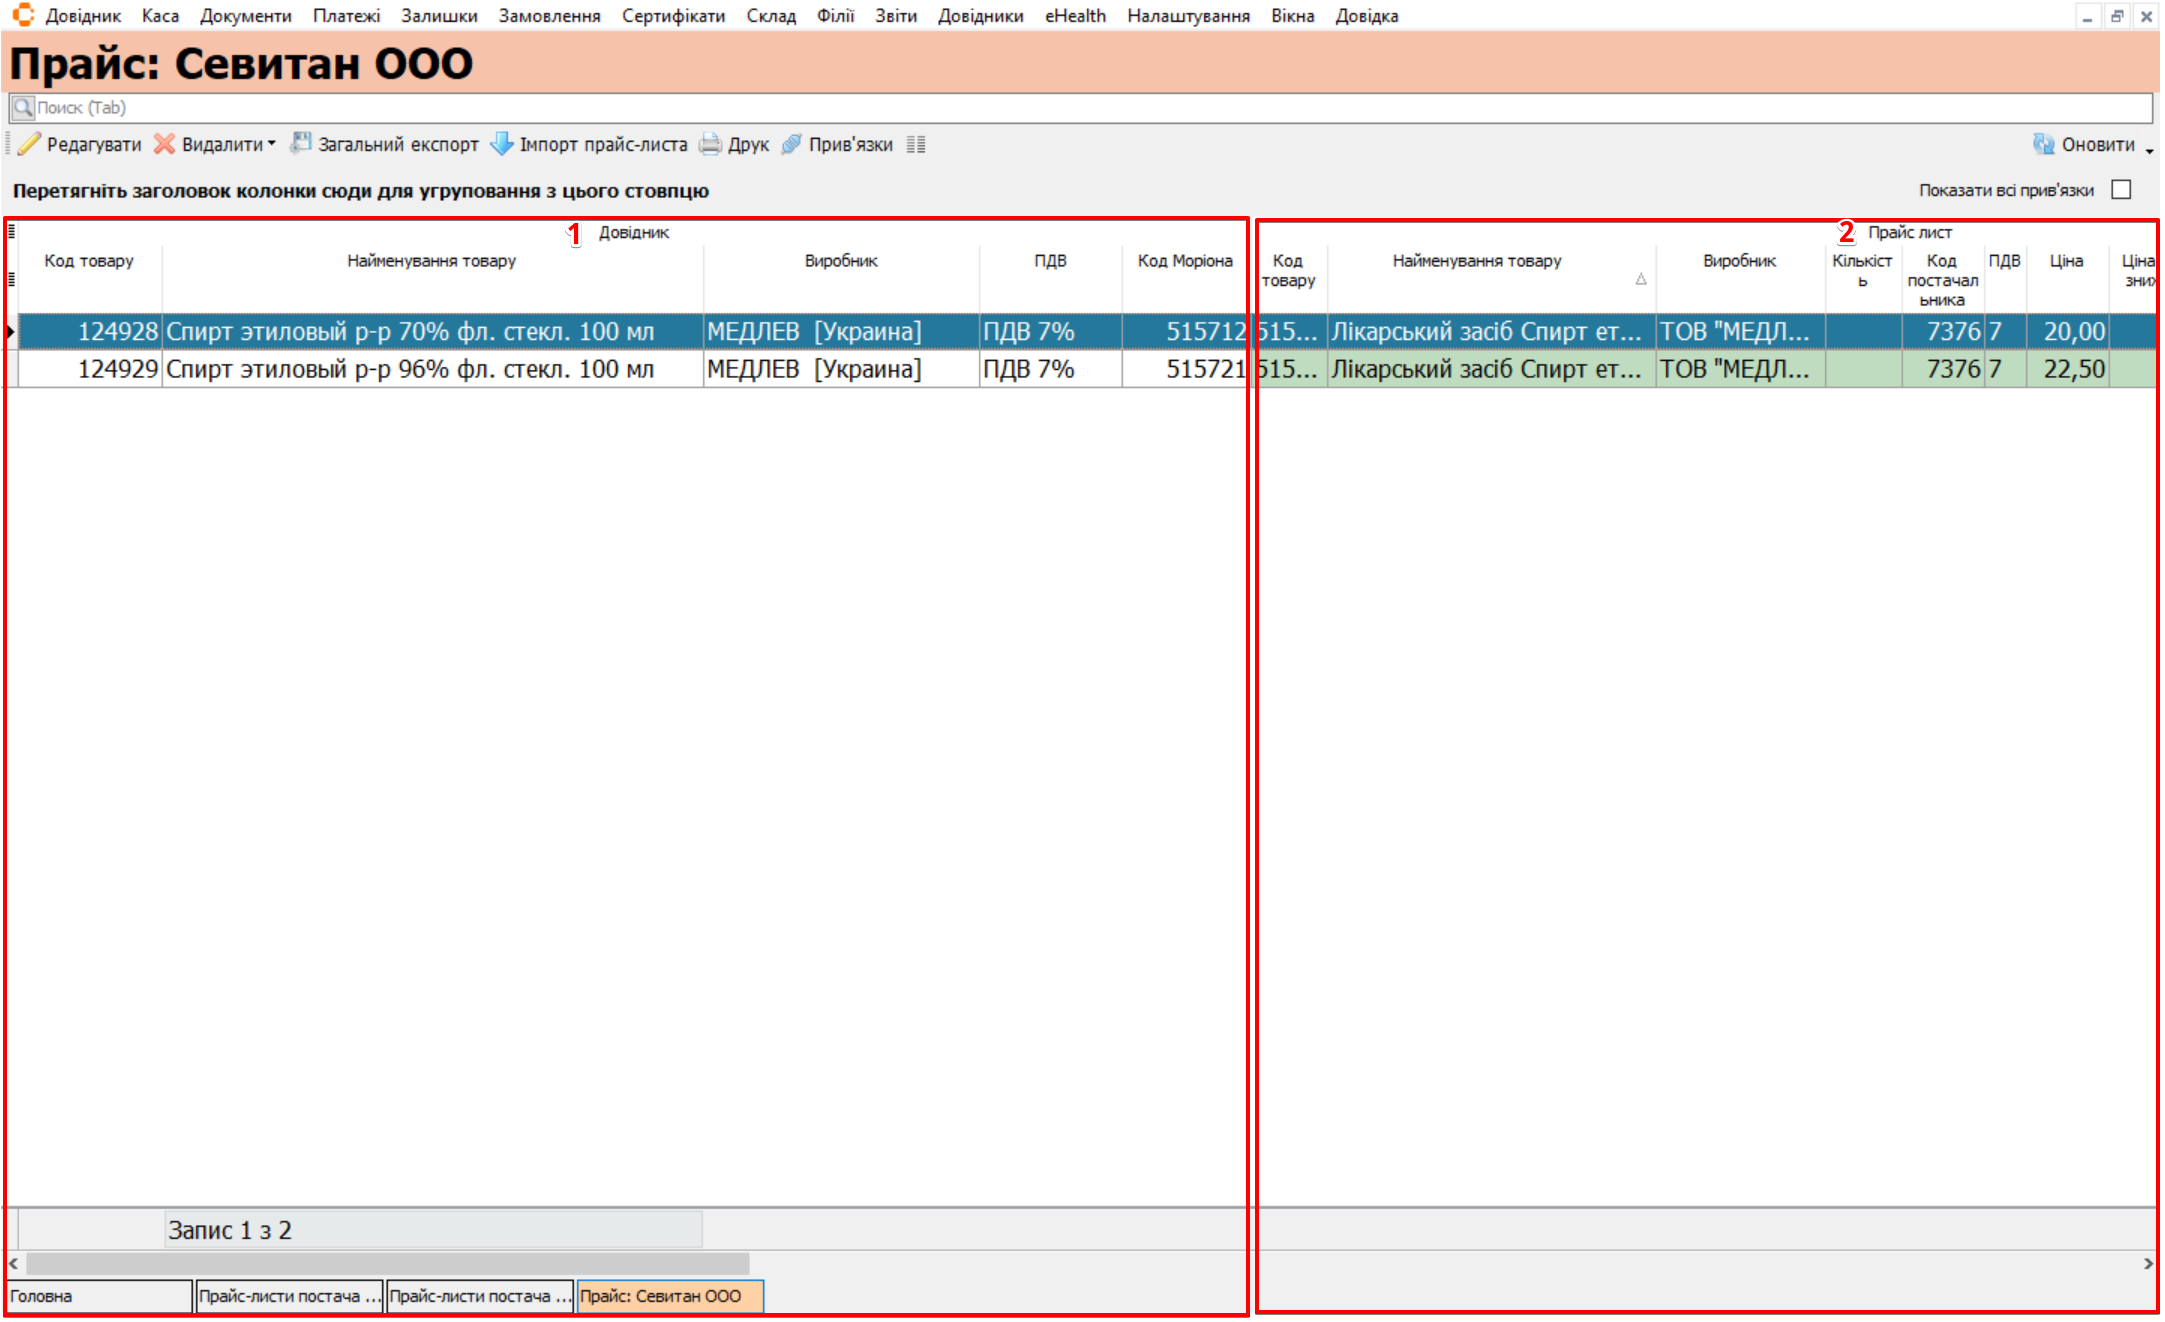Enable Показати всі прив'язки checkbox
2165x1322 pixels.
coord(2121,190)
